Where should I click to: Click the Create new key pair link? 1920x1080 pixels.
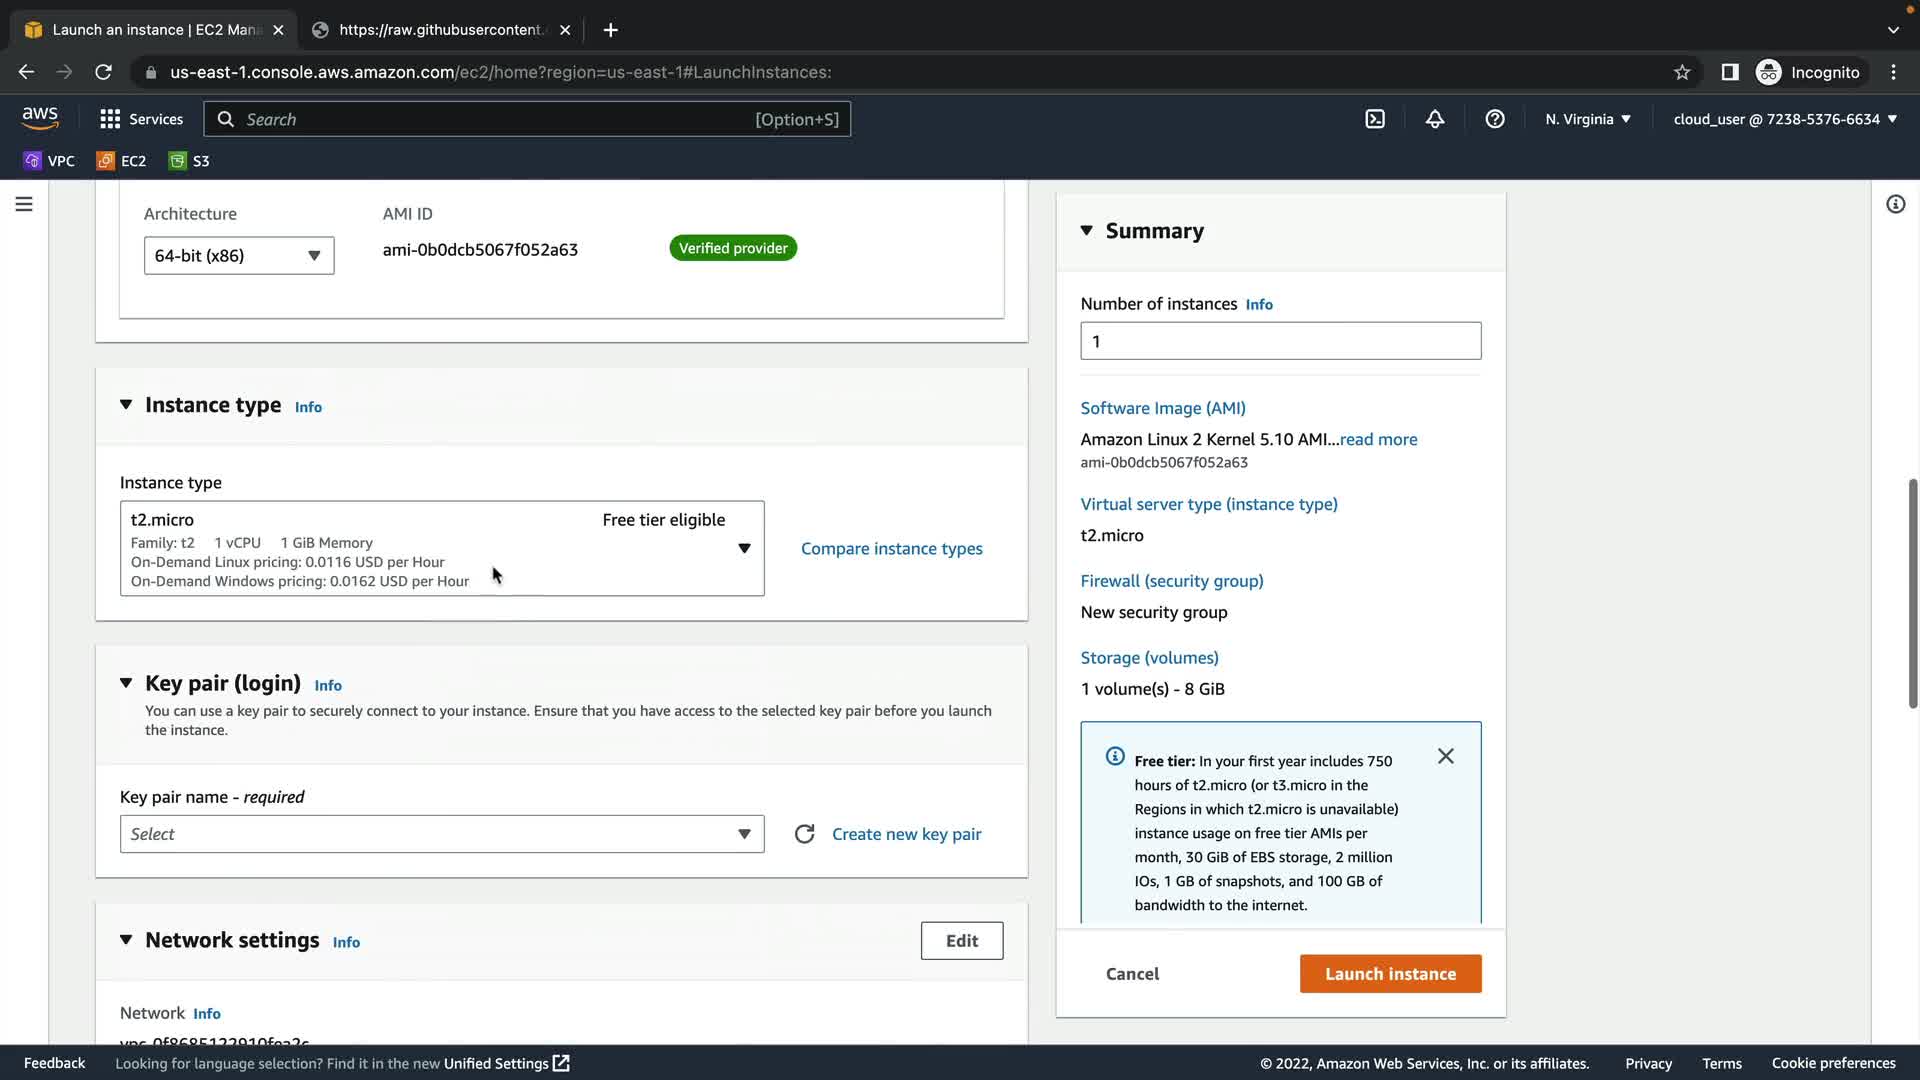point(906,834)
